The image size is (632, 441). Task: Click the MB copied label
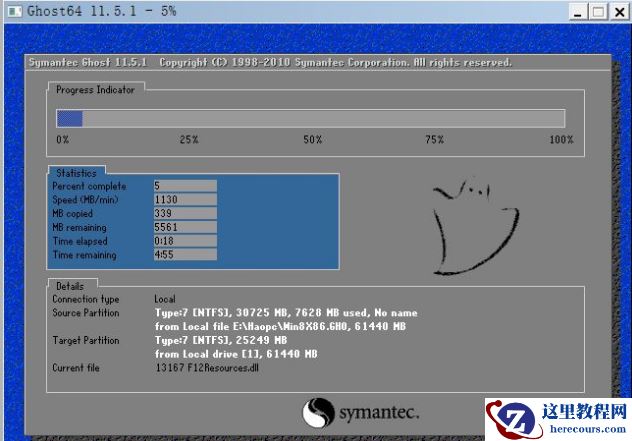pos(73,214)
